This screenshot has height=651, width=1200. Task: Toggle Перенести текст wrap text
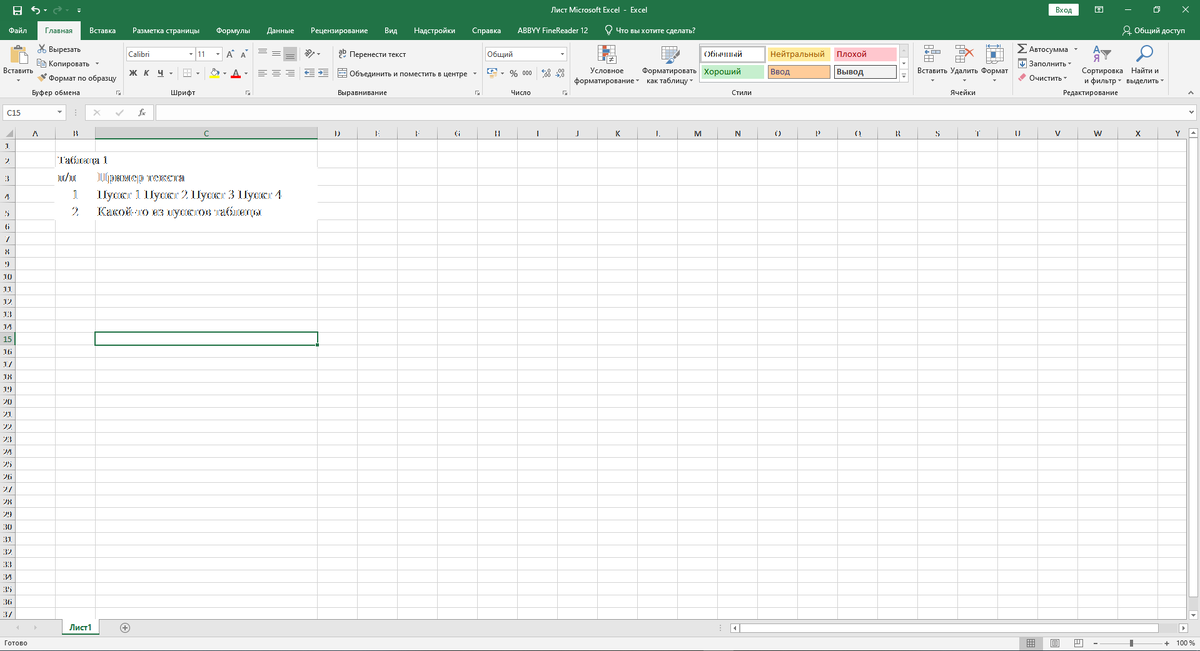click(x=371, y=54)
